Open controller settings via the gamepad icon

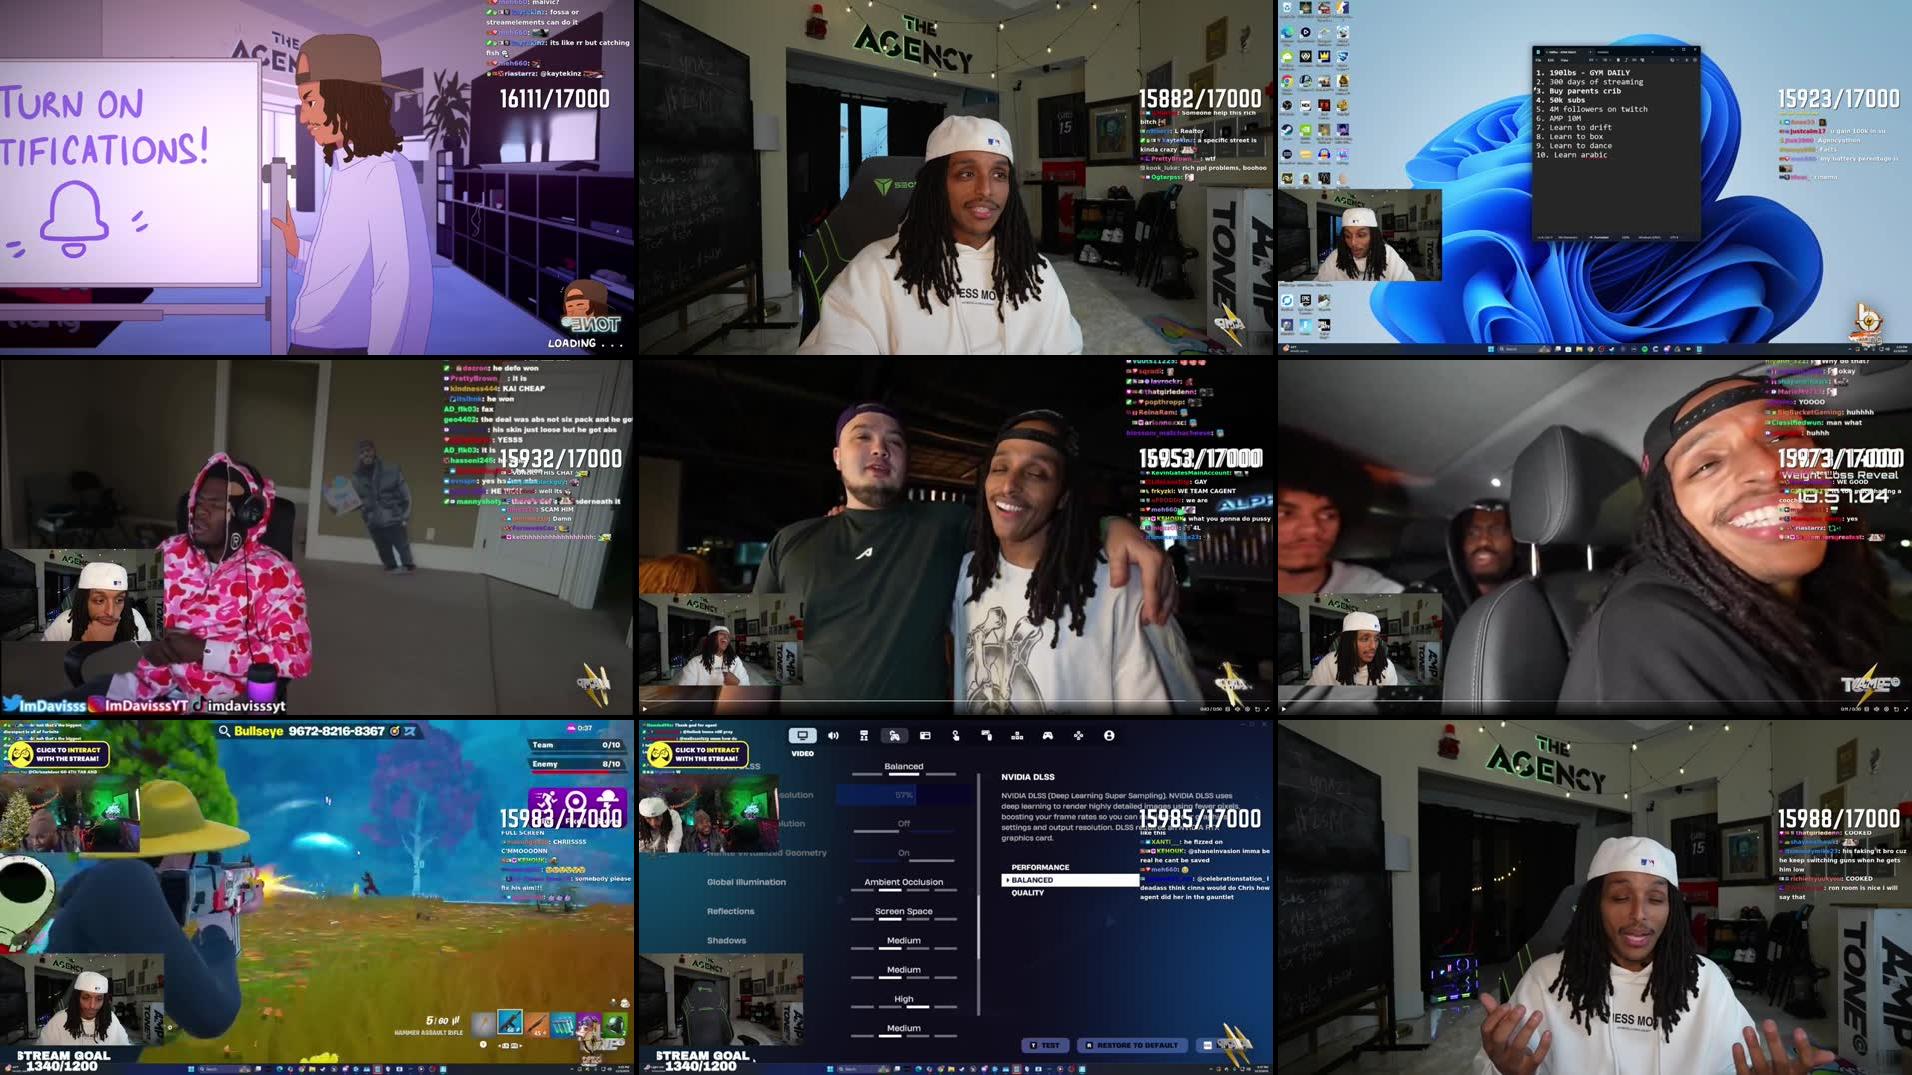[x=1047, y=735]
